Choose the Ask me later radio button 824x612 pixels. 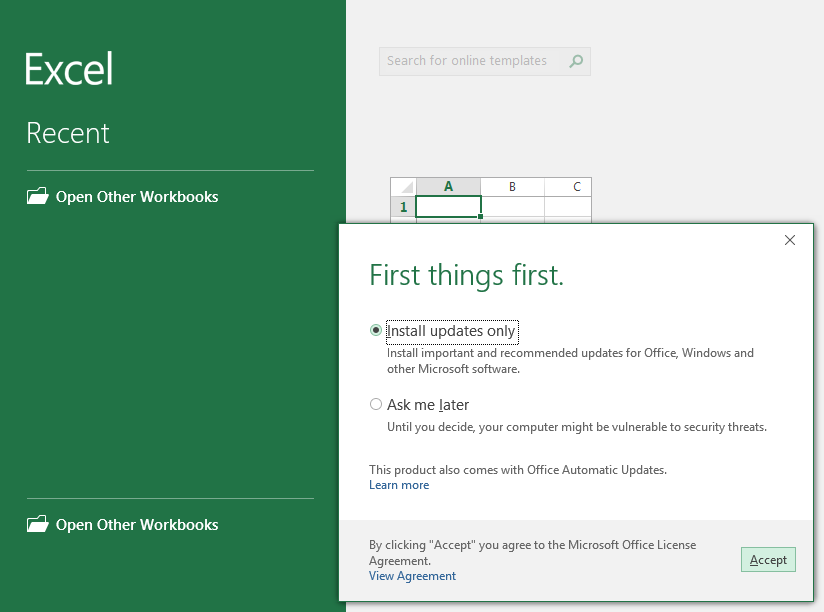pos(375,404)
